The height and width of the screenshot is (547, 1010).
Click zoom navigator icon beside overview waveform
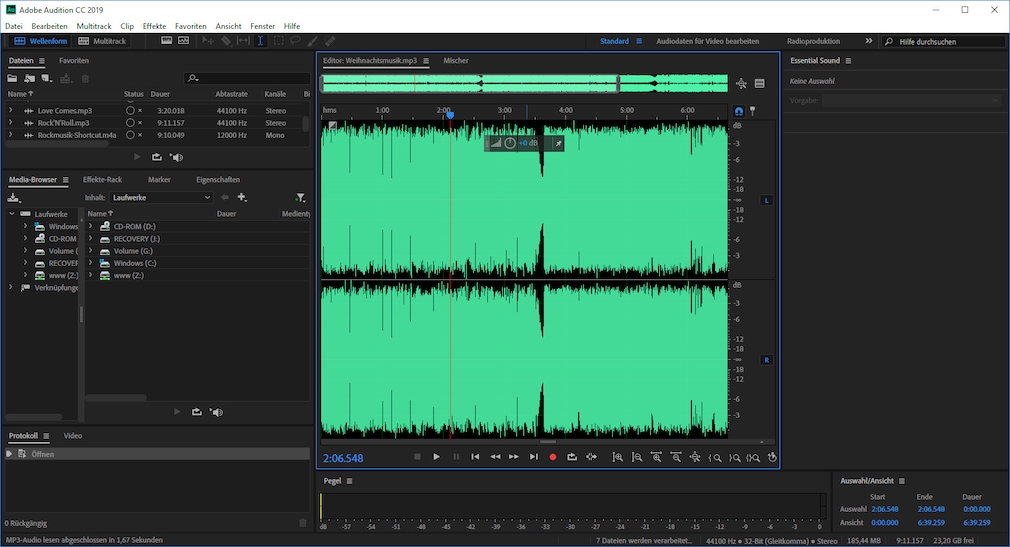pos(741,84)
